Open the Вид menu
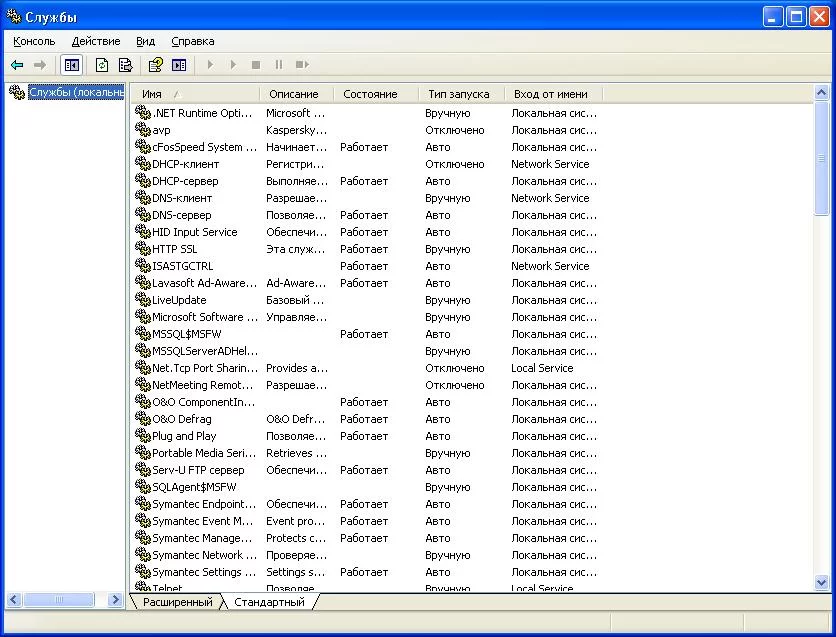836x637 pixels. 146,41
